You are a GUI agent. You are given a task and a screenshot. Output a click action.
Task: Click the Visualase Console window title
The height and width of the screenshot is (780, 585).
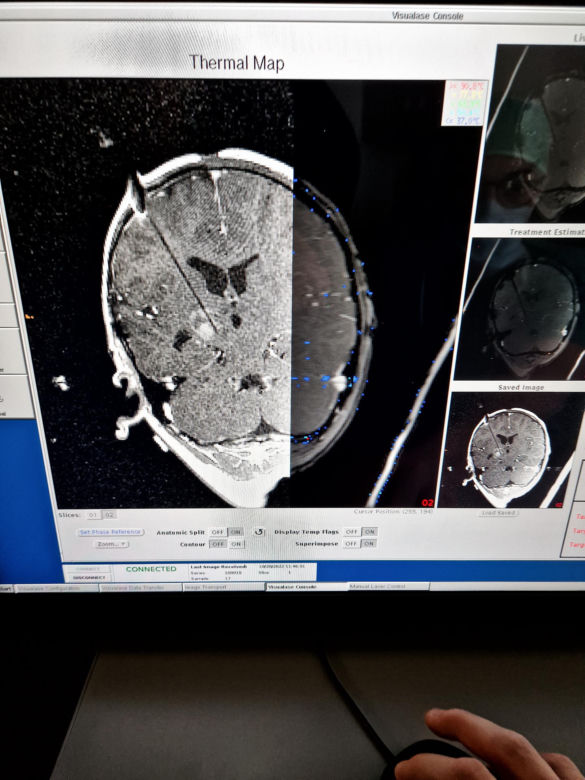(x=427, y=16)
